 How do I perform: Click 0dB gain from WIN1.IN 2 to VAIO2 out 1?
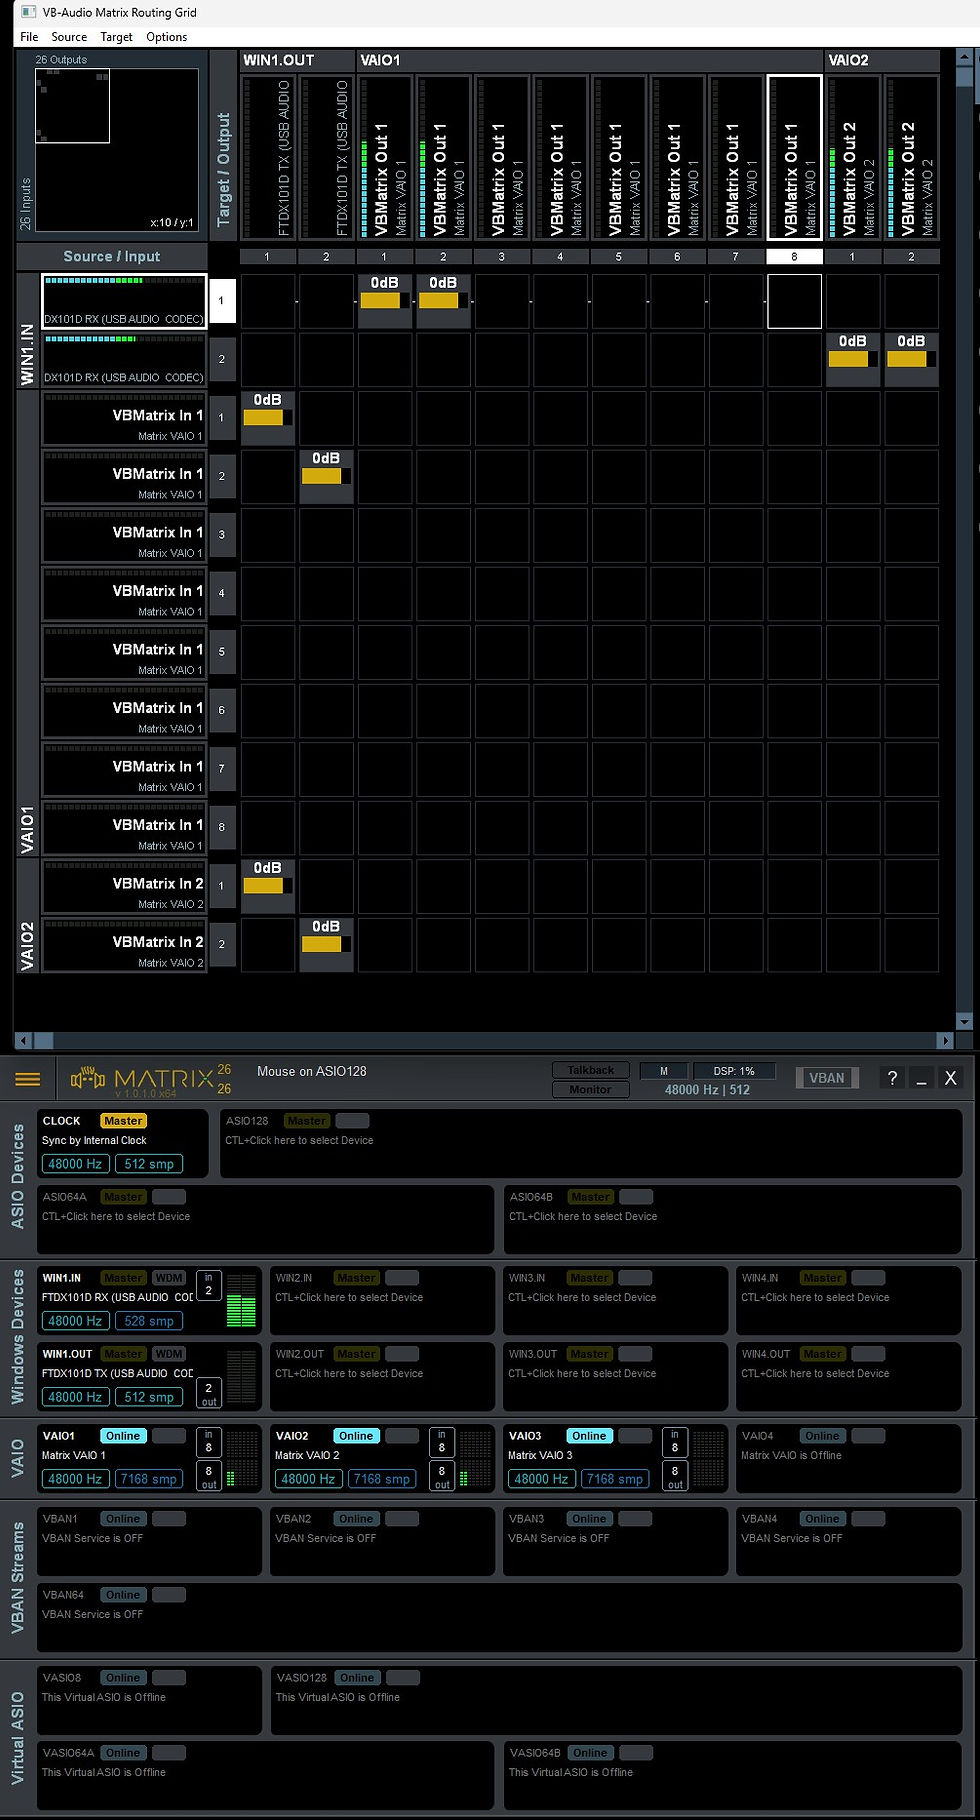(x=852, y=359)
